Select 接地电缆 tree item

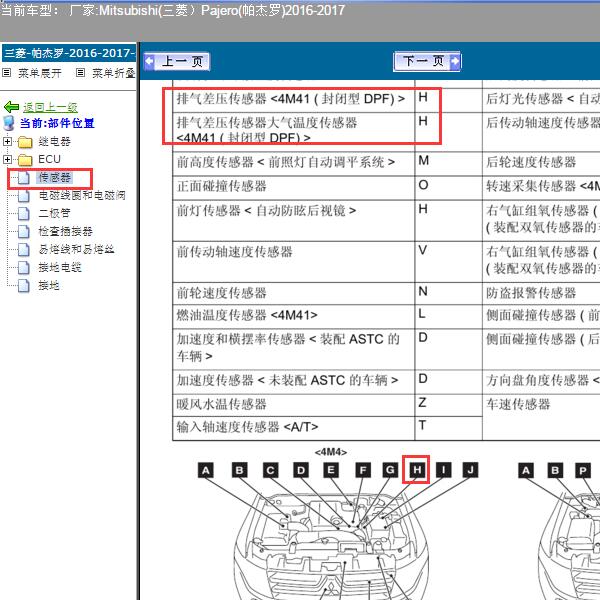pos(60,267)
